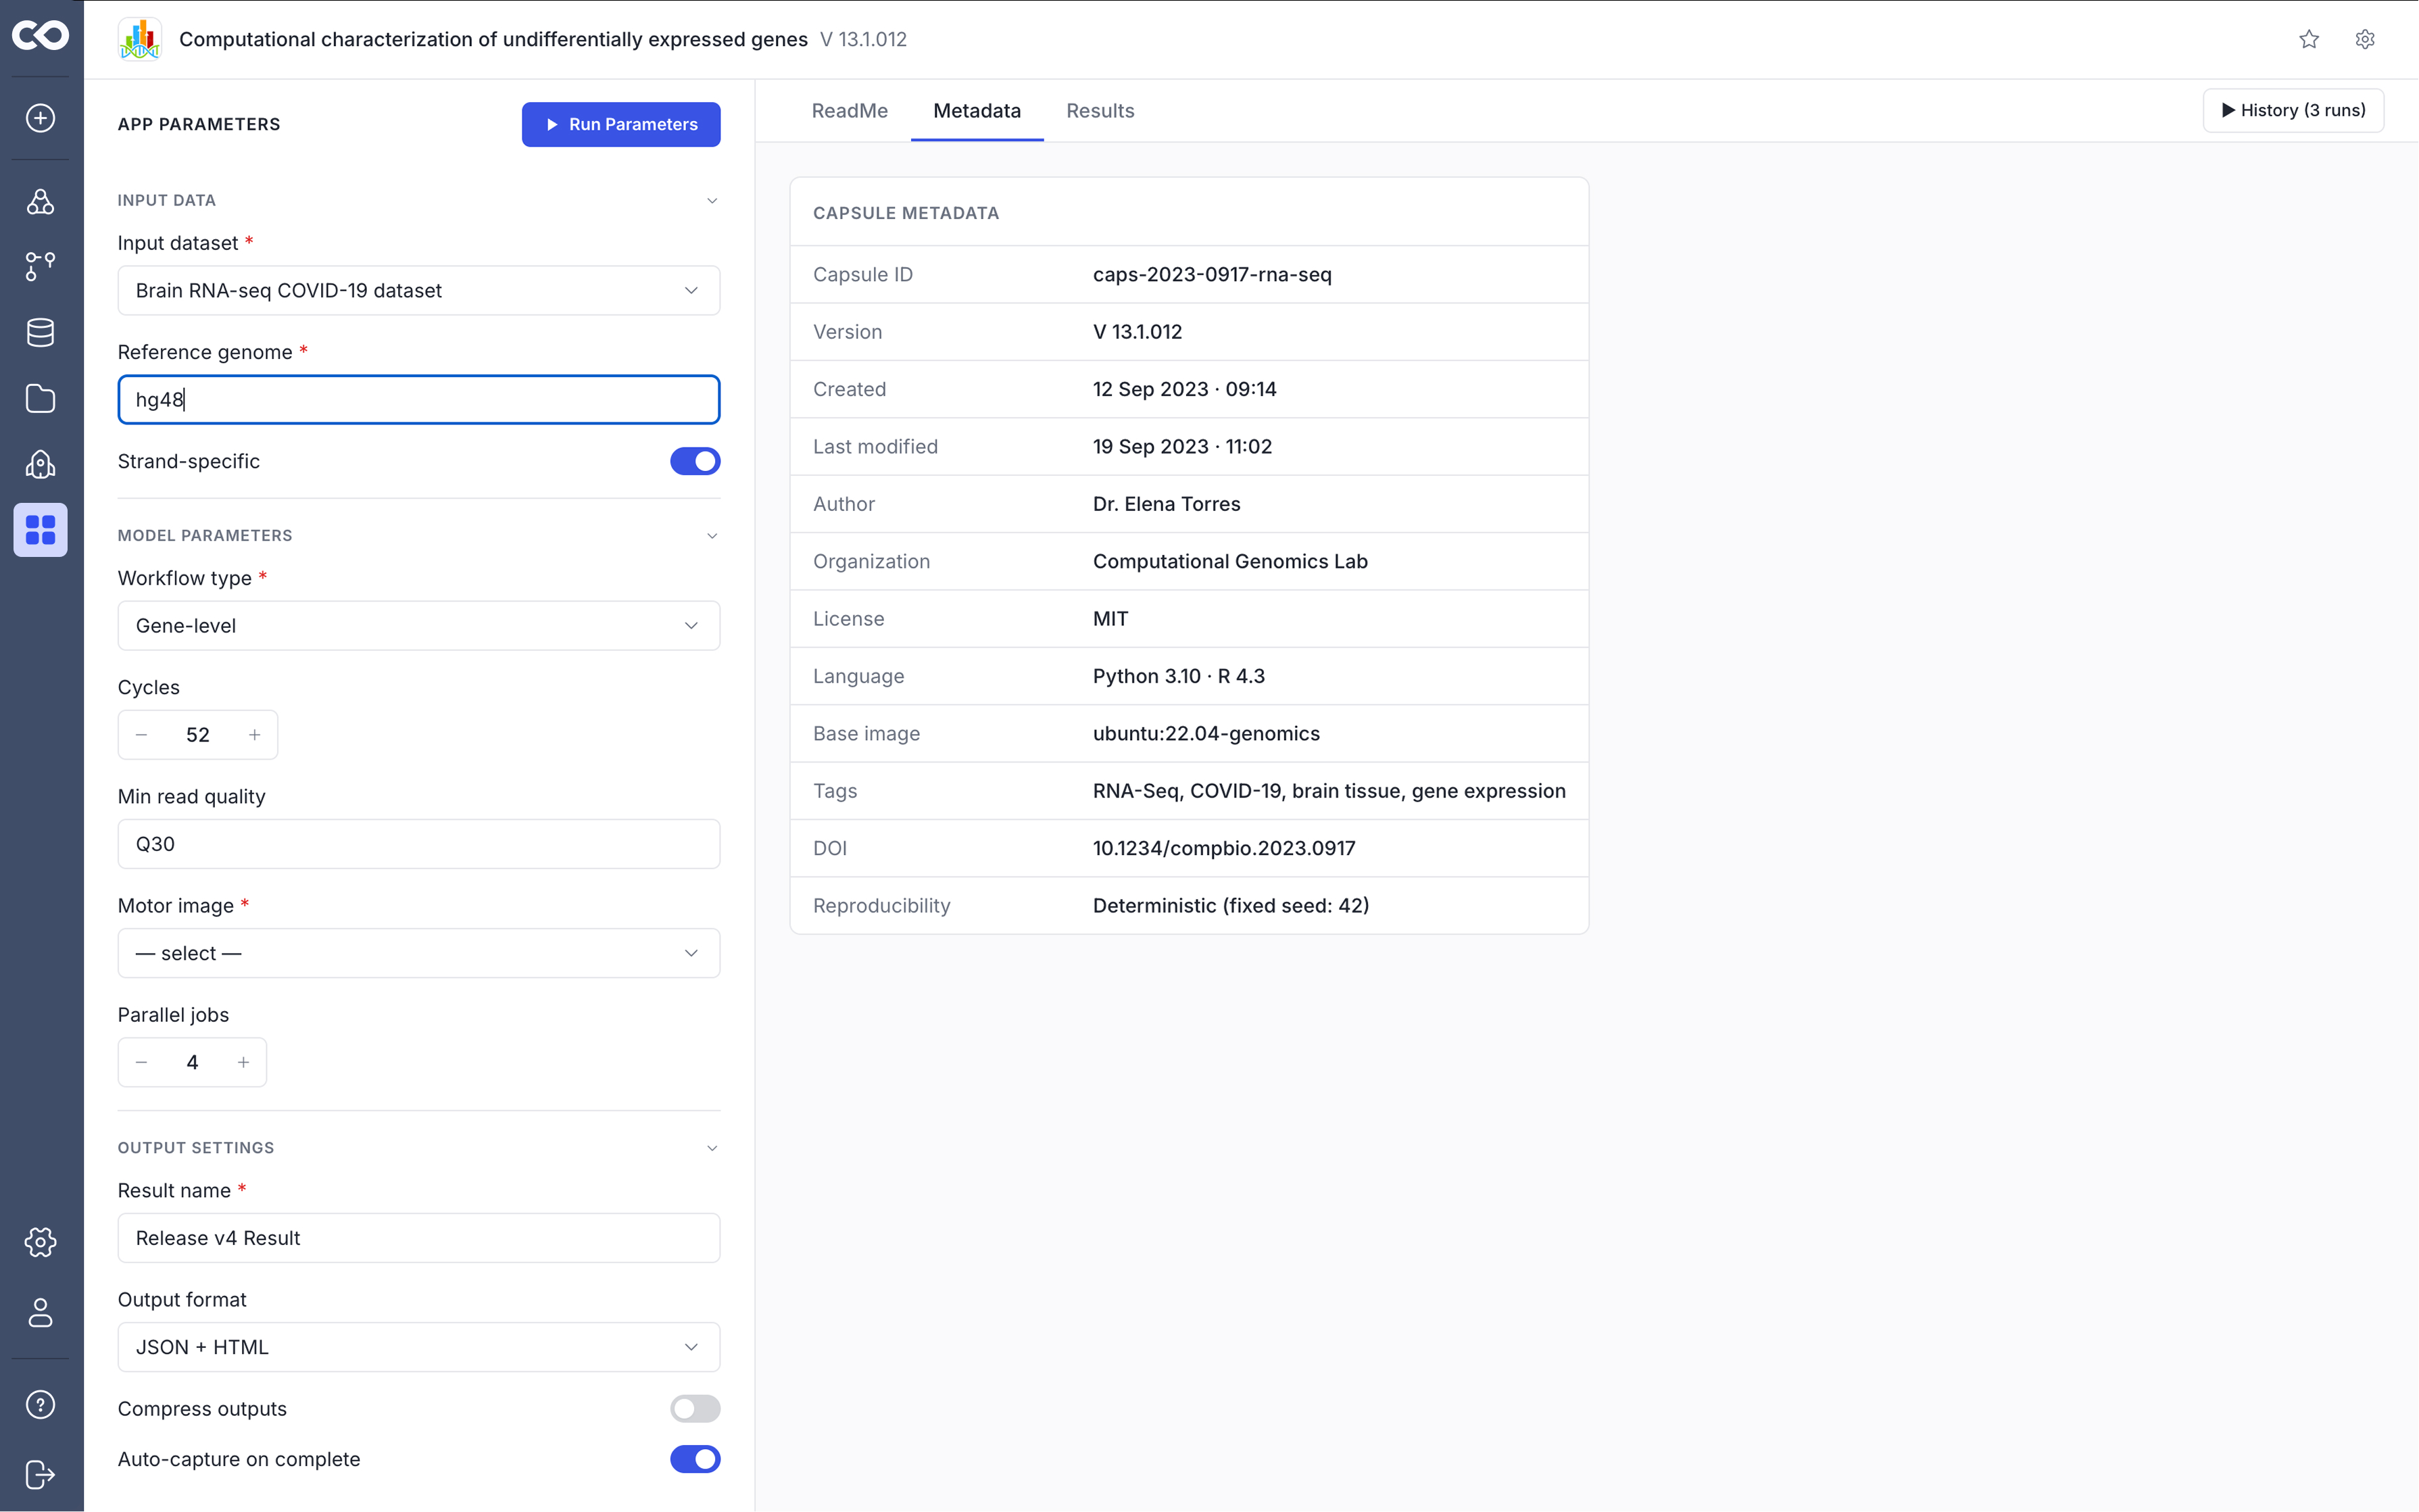Click Last modified 19 Sep 2023 value
This screenshot has height=1512, width=2419.
[x=1182, y=446]
